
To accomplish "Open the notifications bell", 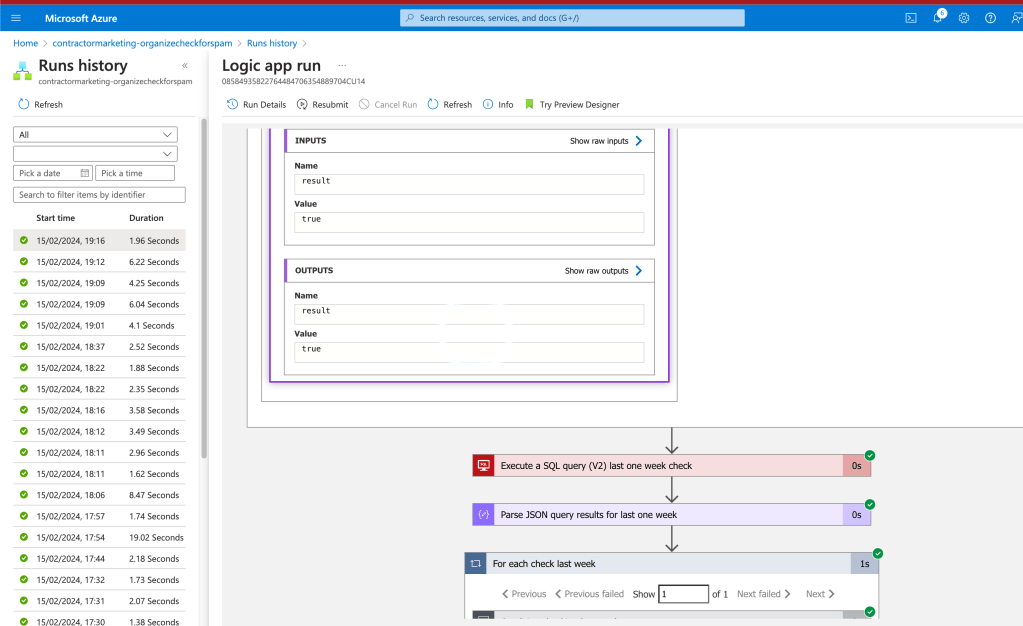I will (938, 18).
